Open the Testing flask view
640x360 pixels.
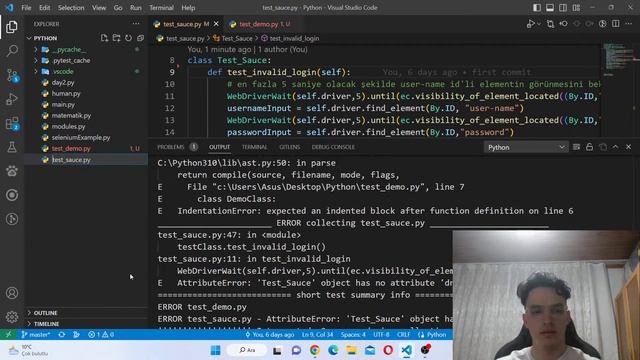pos(12,147)
